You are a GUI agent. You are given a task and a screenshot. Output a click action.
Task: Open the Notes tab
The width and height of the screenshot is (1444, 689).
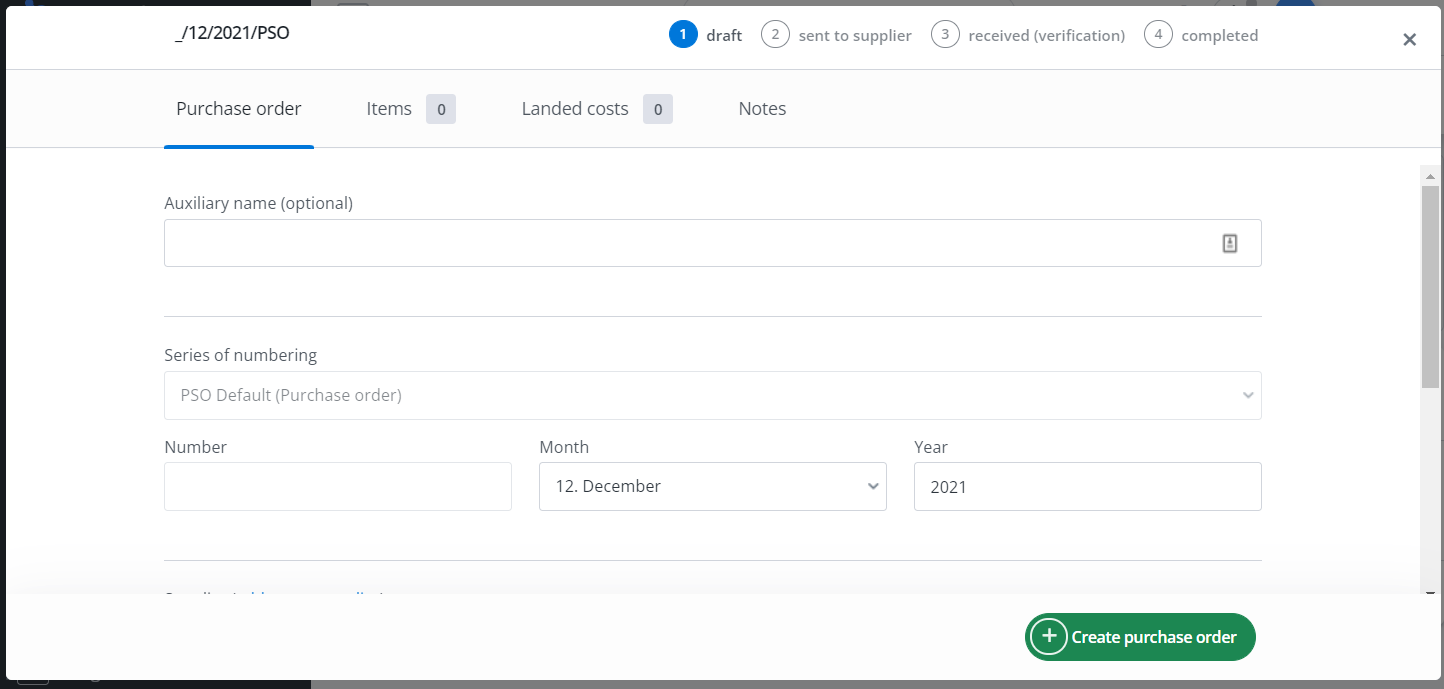(x=762, y=109)
